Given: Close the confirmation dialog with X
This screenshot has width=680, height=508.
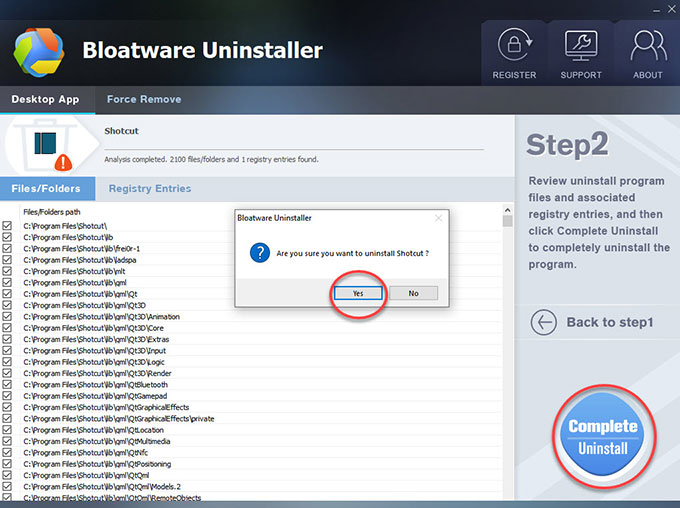Looking at the screenshot, I should [438, 218].
